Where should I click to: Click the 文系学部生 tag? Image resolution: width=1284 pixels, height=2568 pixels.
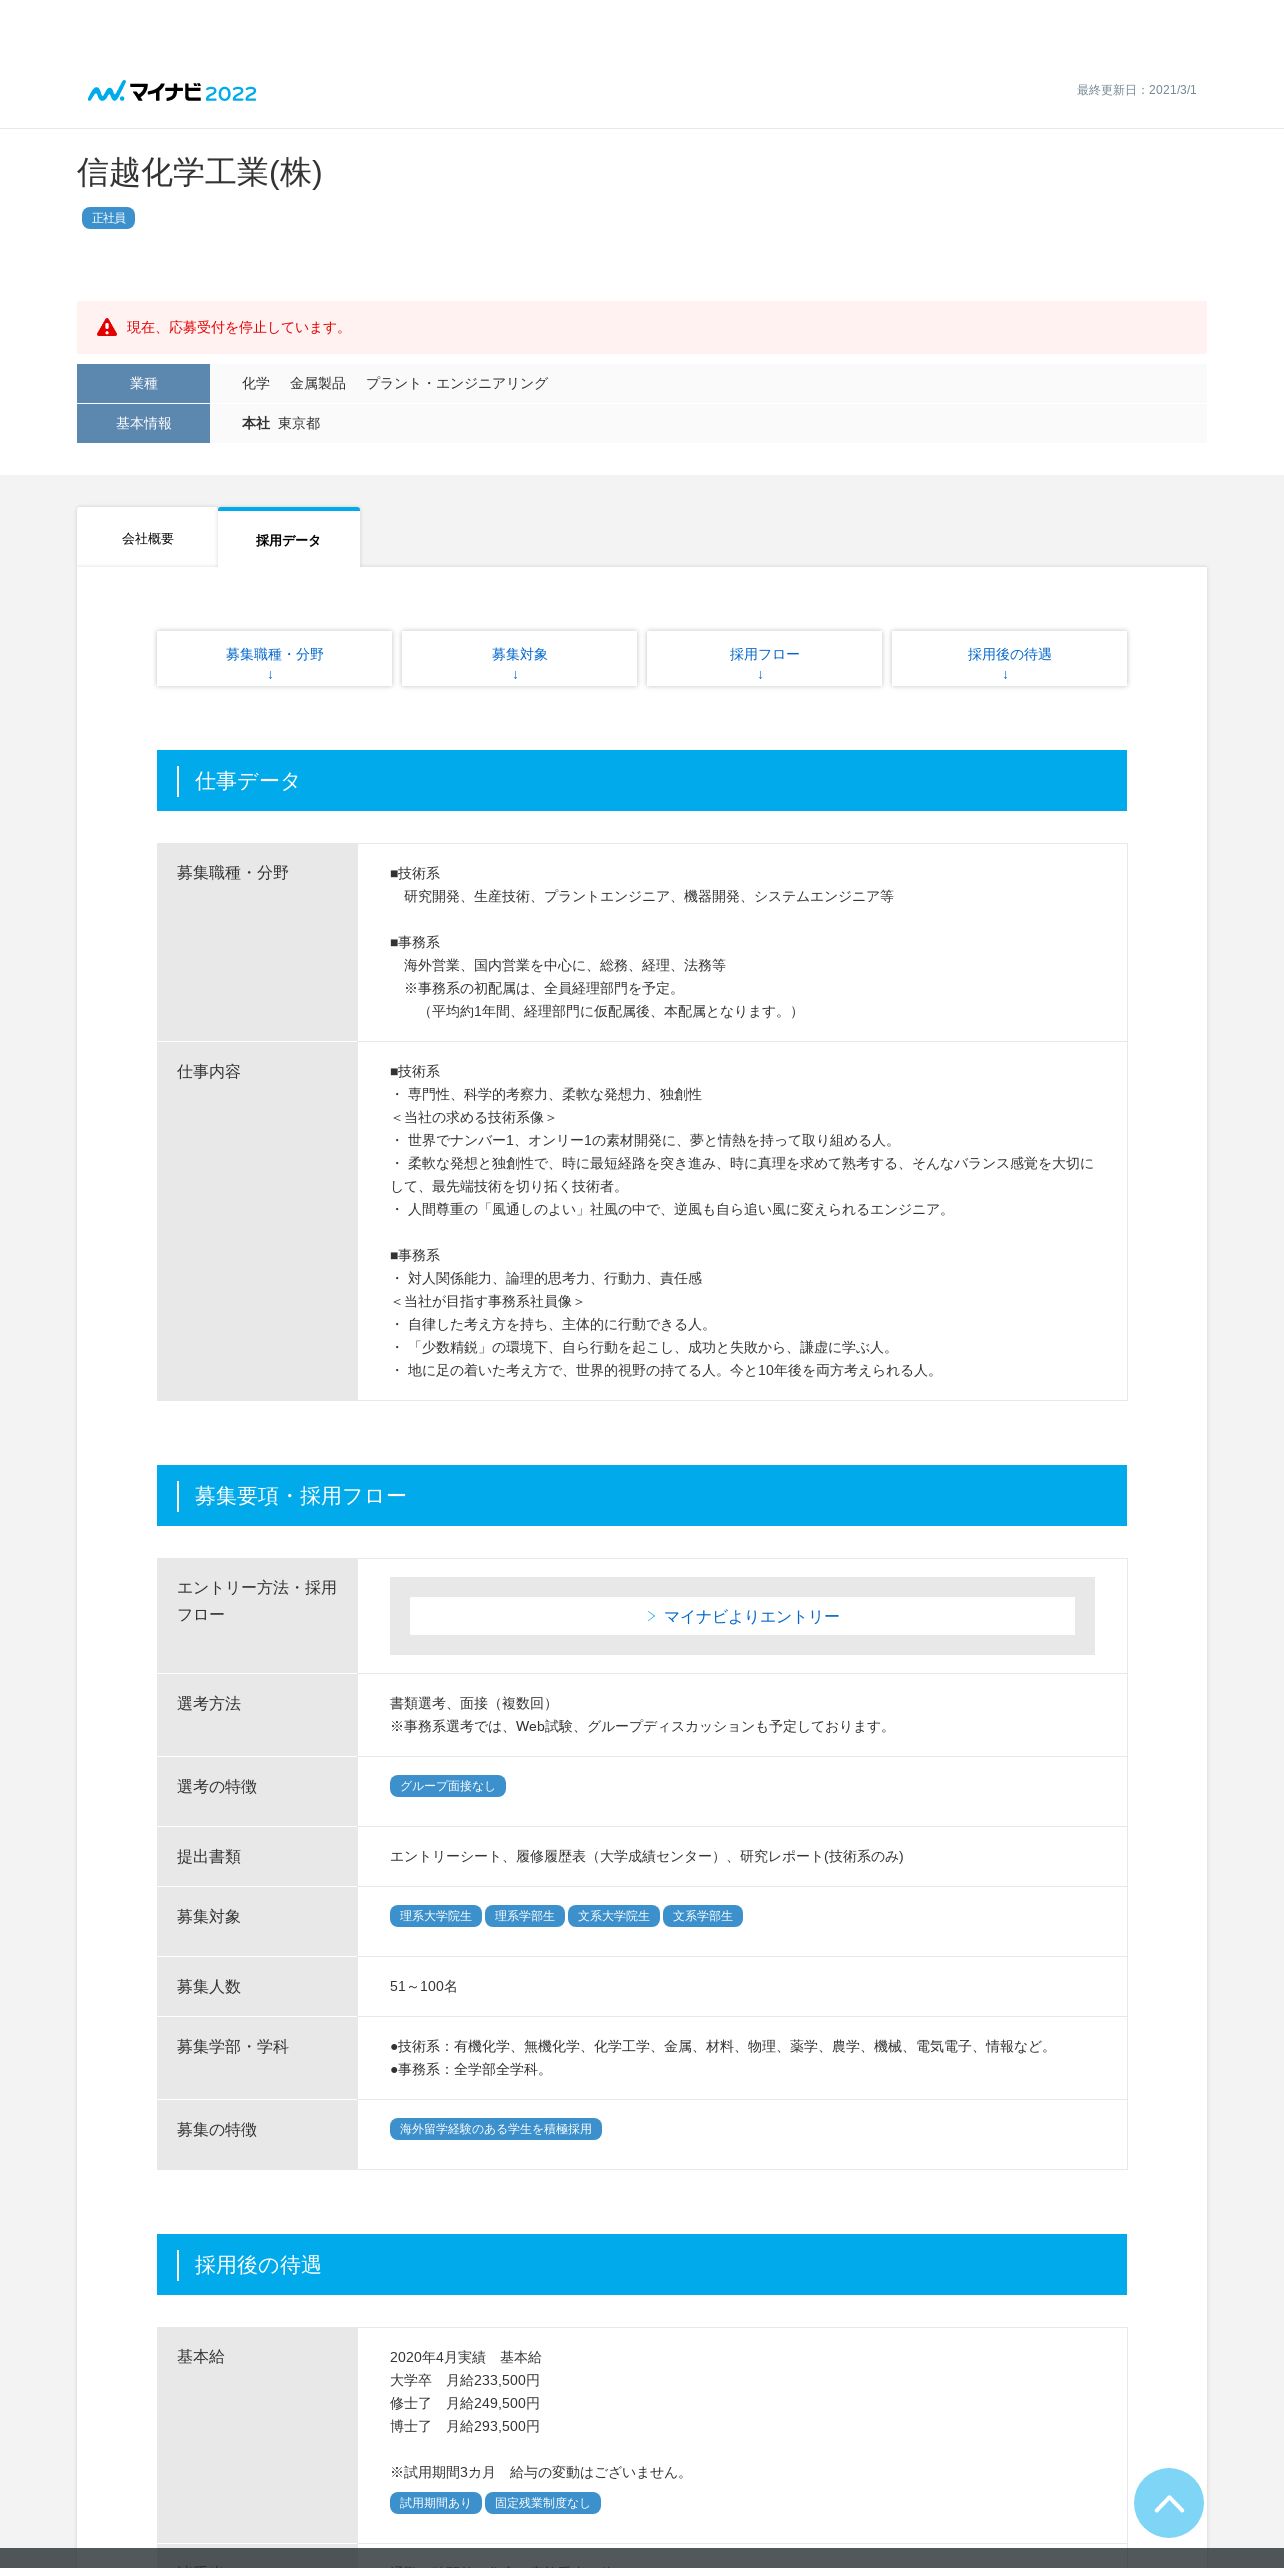702,1916
